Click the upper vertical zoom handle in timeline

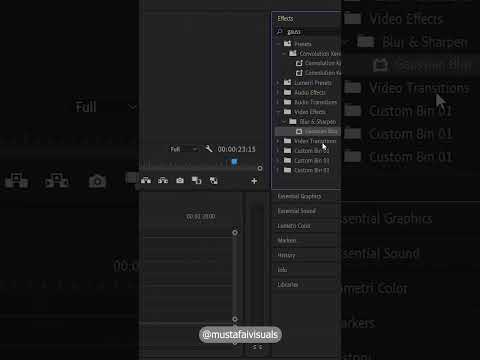(x=235, y=232)
